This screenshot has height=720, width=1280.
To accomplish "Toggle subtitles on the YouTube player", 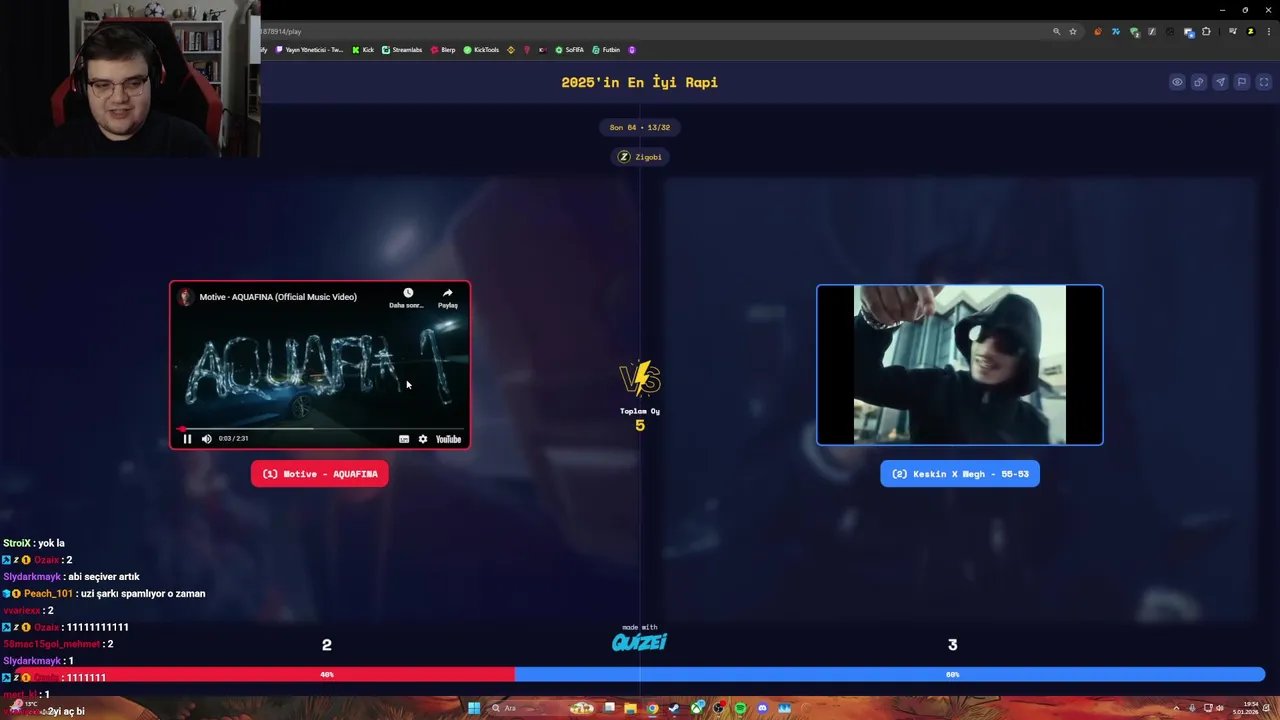I will pos(404,439).
